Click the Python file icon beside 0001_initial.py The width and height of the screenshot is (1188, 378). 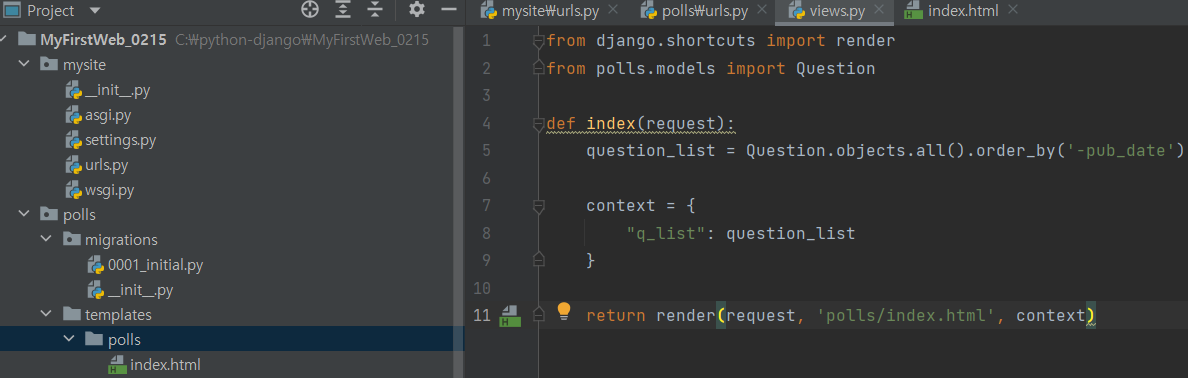tap(96, 265)
